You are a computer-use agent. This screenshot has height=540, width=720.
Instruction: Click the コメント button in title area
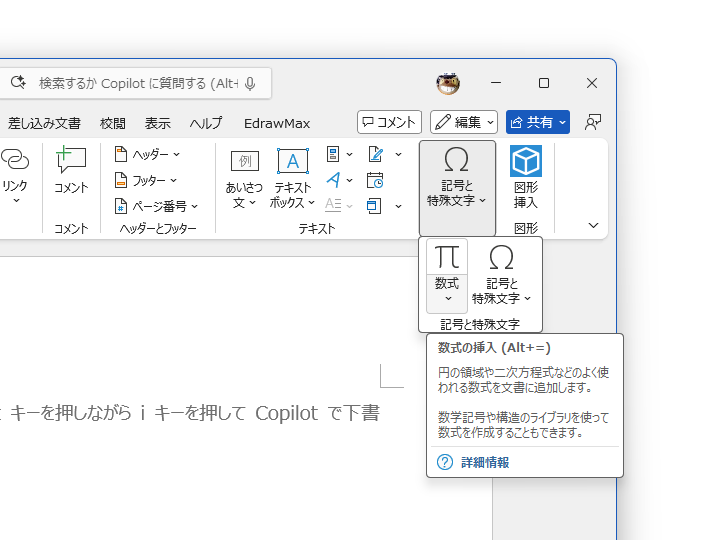pos(389,122)
